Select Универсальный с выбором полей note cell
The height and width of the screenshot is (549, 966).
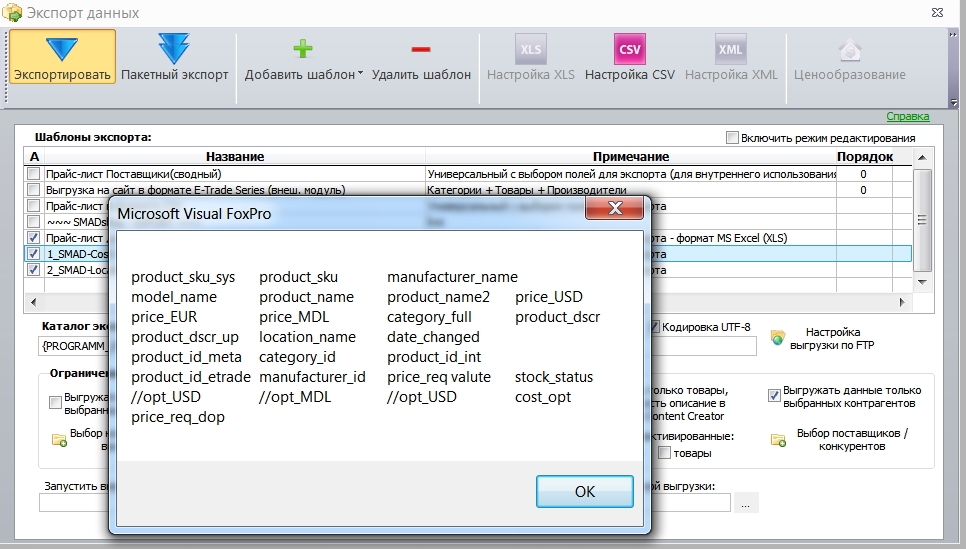pos(631,174)
